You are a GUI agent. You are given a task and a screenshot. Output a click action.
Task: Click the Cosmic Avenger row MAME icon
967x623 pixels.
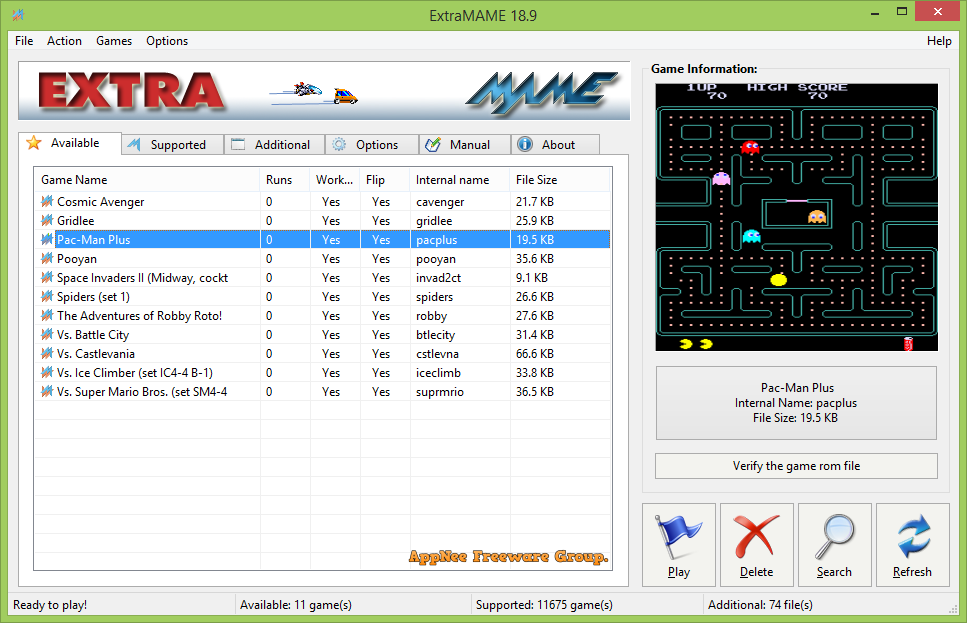(x=47, y=202)
